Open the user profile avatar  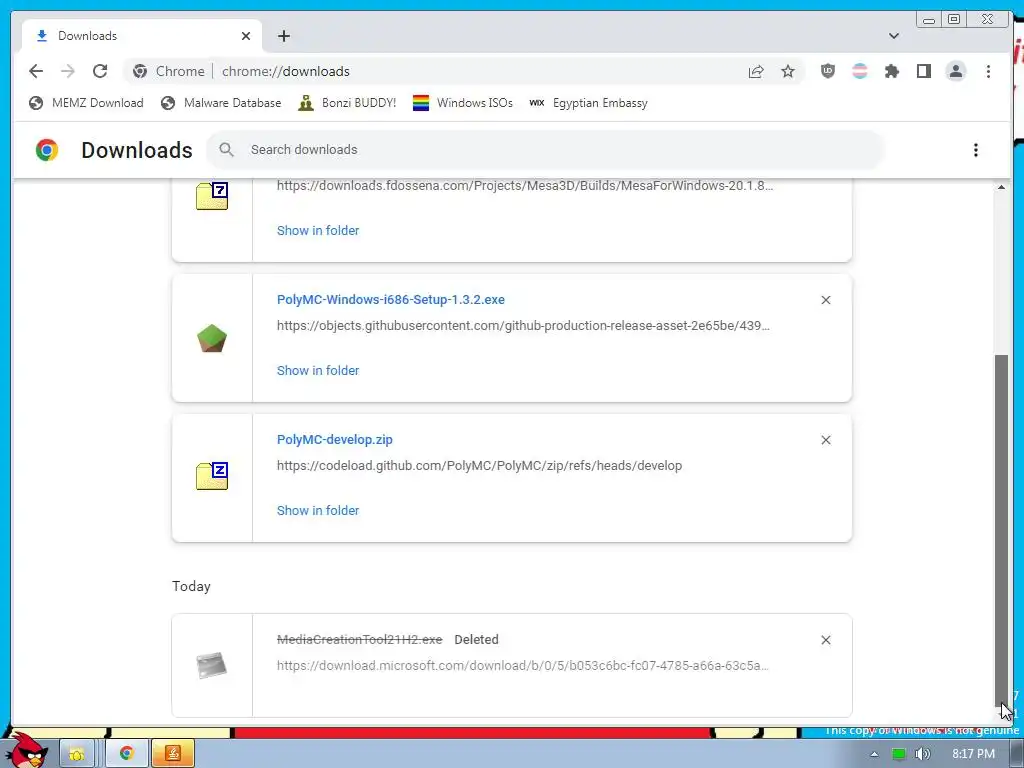[955, 71]
